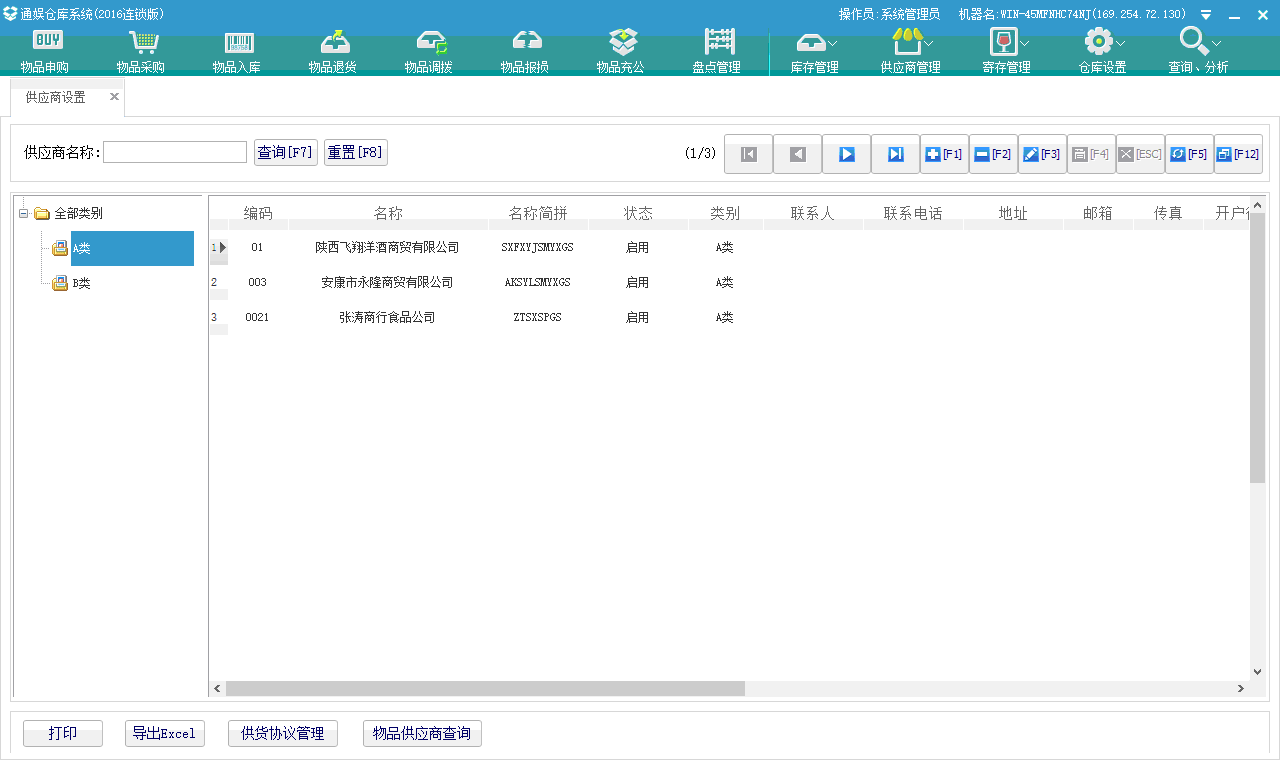Open 供货协议管理

(283, 733)
